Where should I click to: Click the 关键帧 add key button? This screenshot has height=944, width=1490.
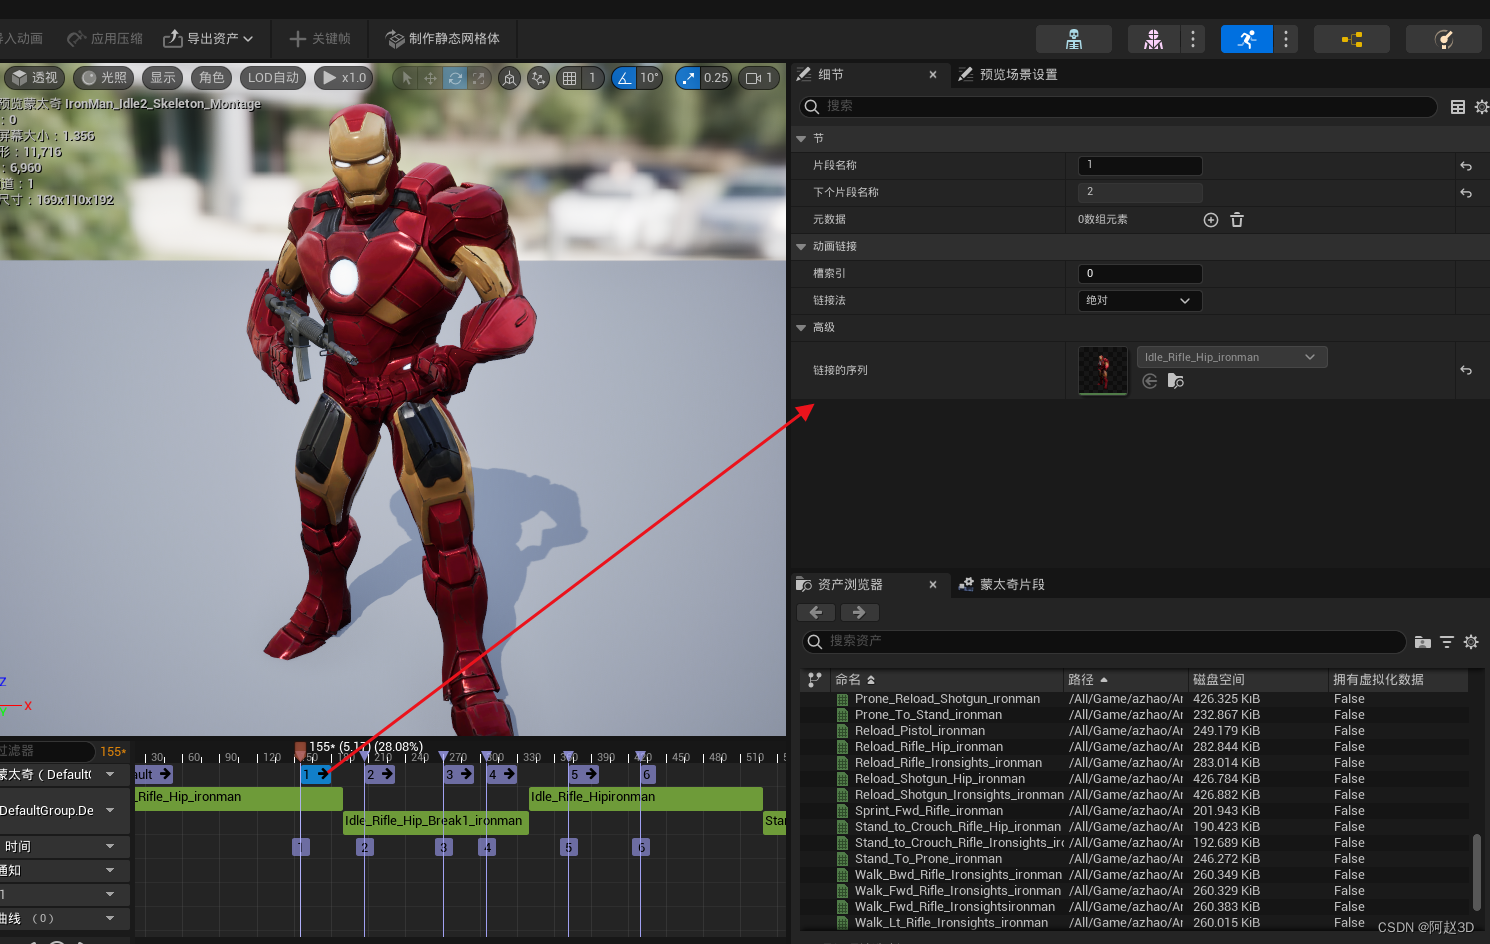tap(320, 39)
